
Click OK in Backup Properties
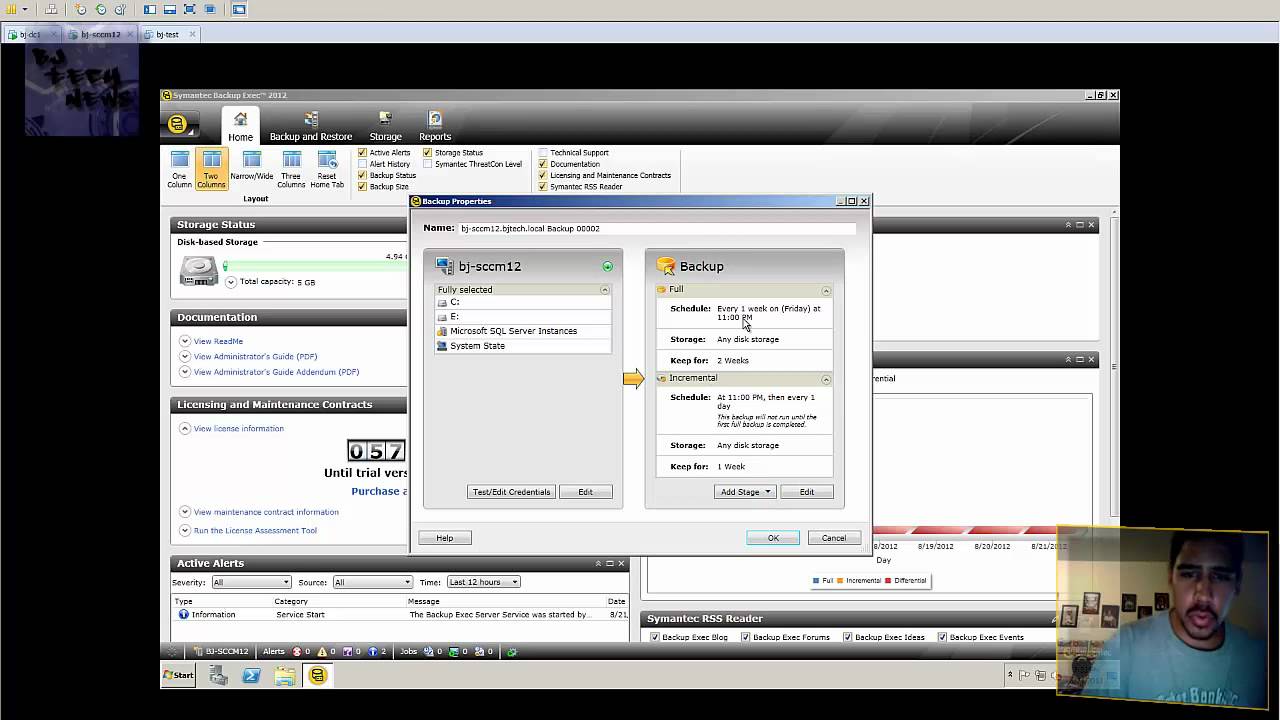(x=773, y=538)
